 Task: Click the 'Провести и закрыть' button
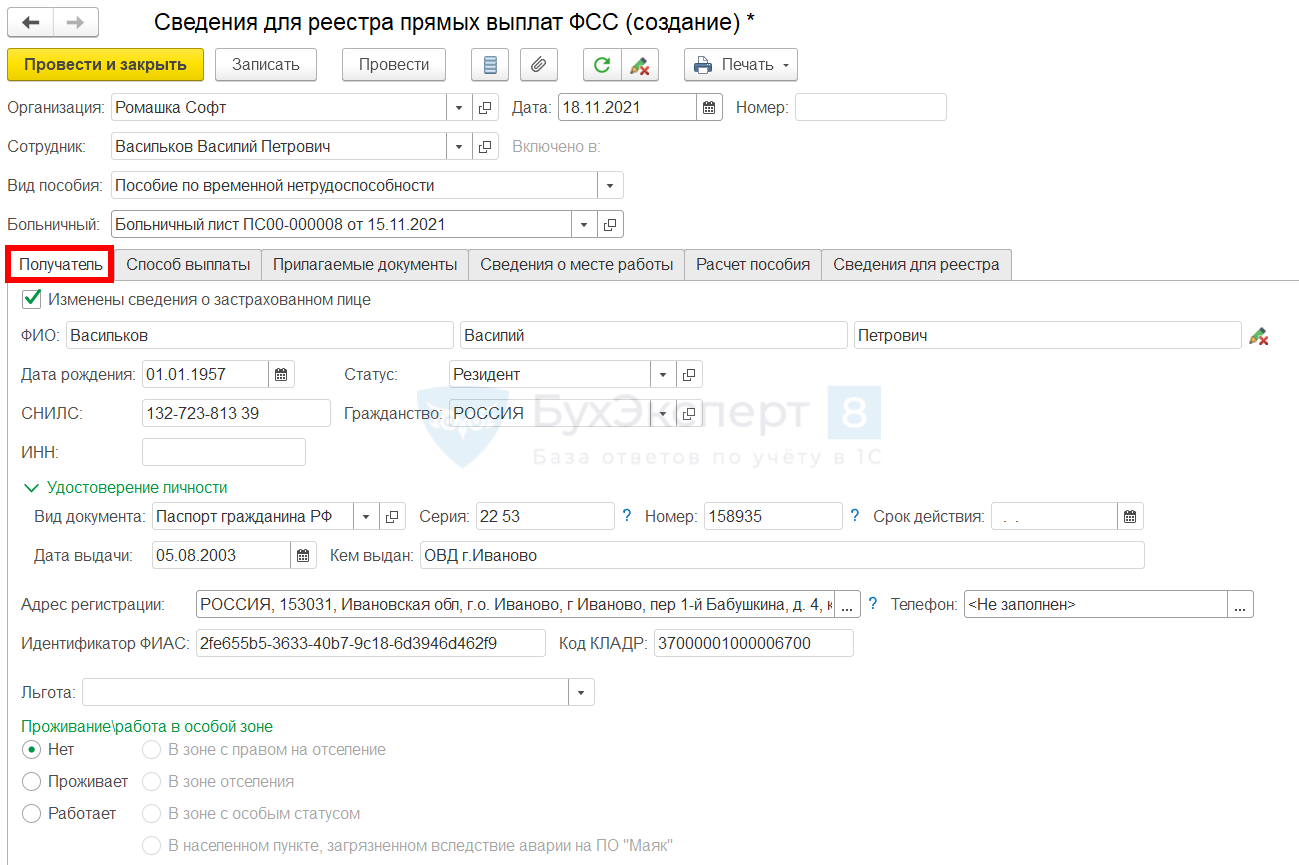coord(105,65)
